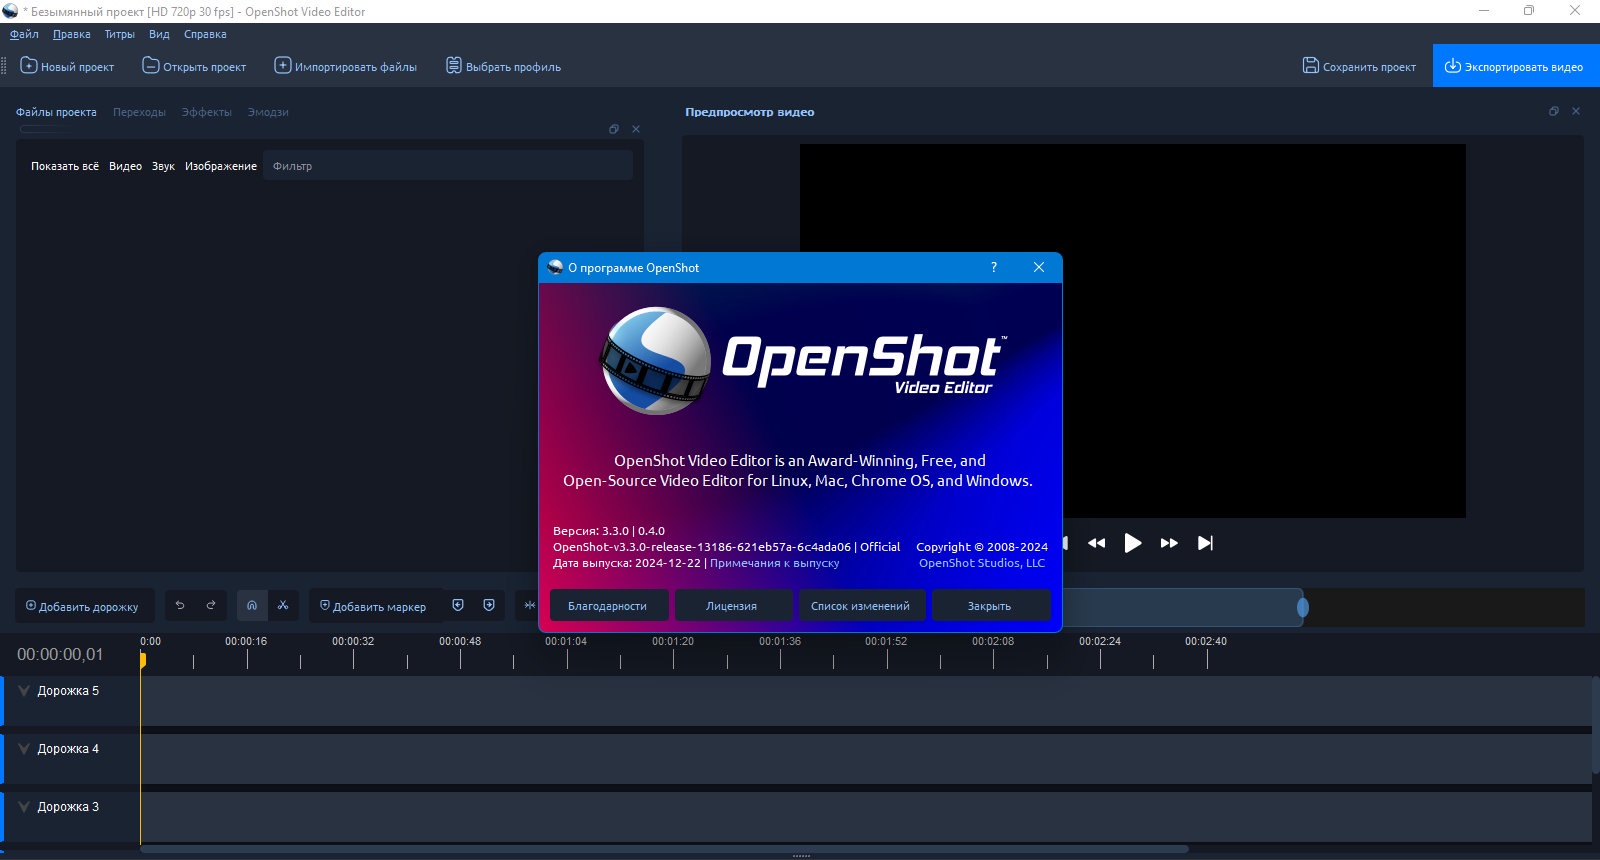Screen dimensions: 1600x860
Task: Switch to the Переходы tab
Action: [139, 112]
